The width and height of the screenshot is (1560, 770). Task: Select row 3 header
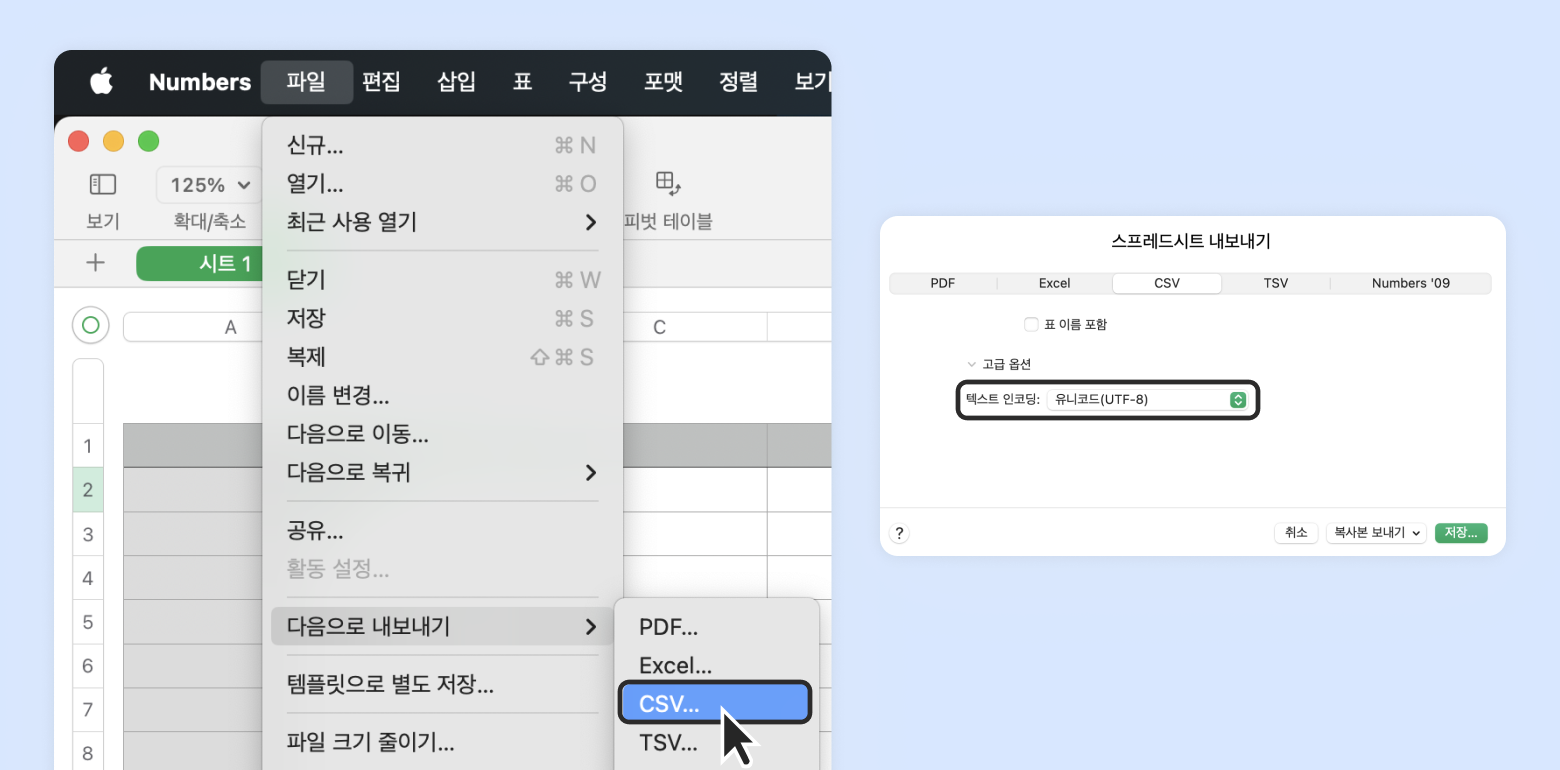pos(88,534)
